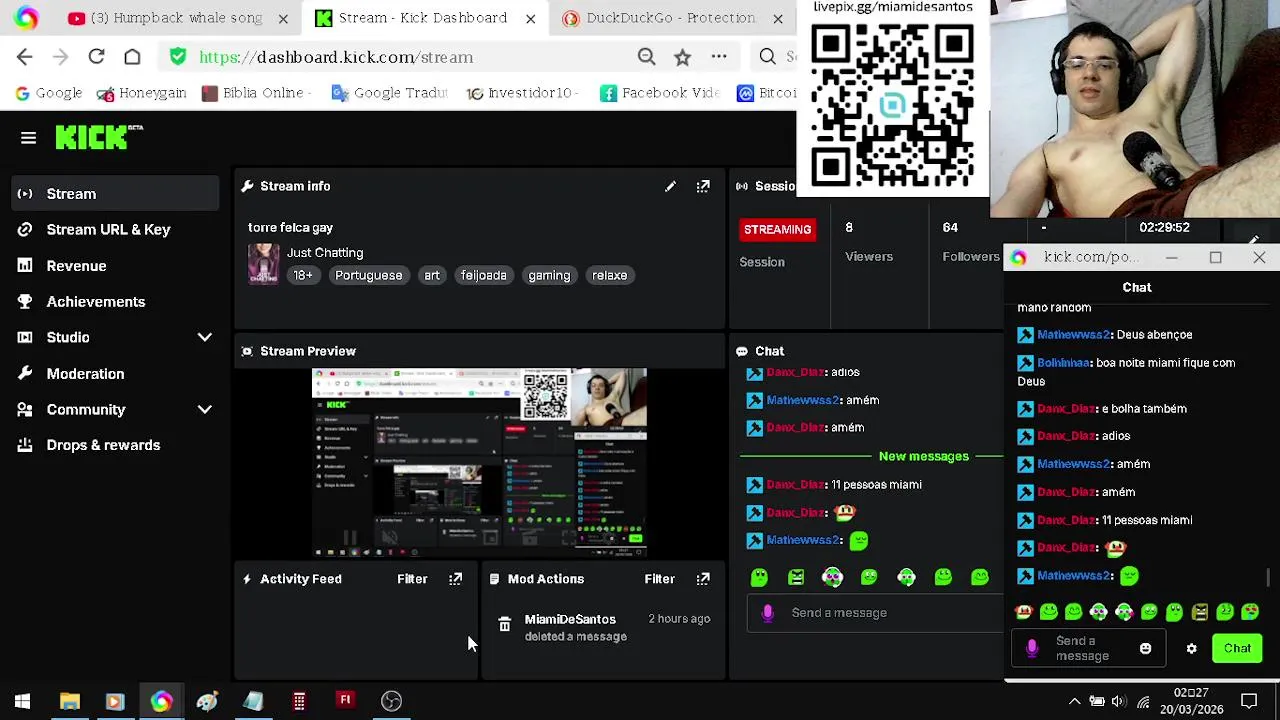Open the Stream sidebar item
Viewport: 1280px width, 720px height.
tap(116, 194)
